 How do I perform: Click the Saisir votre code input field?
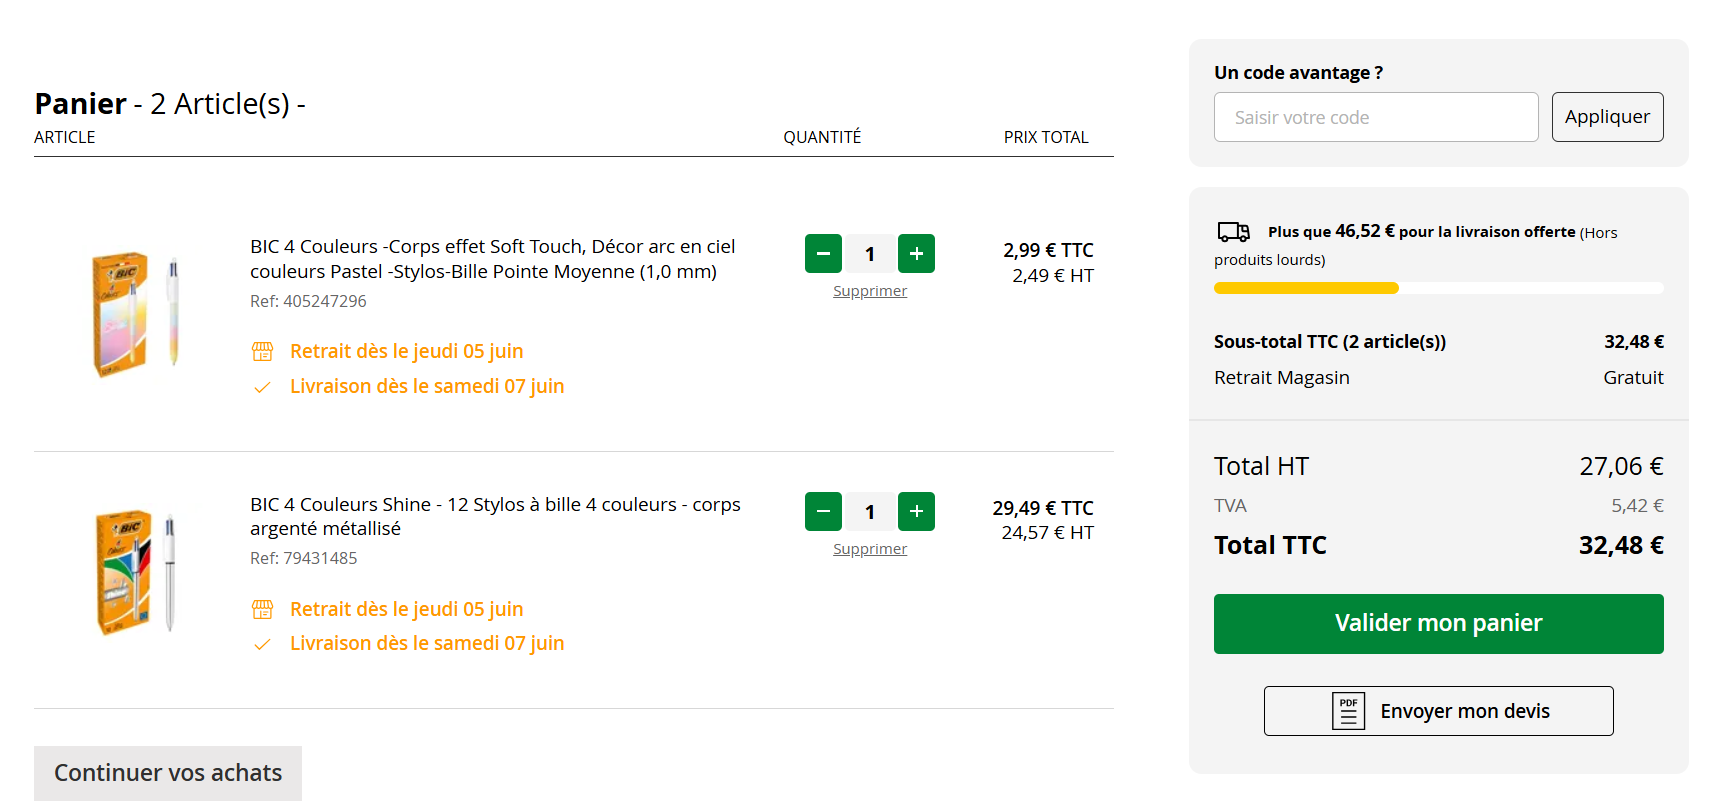1375,117
